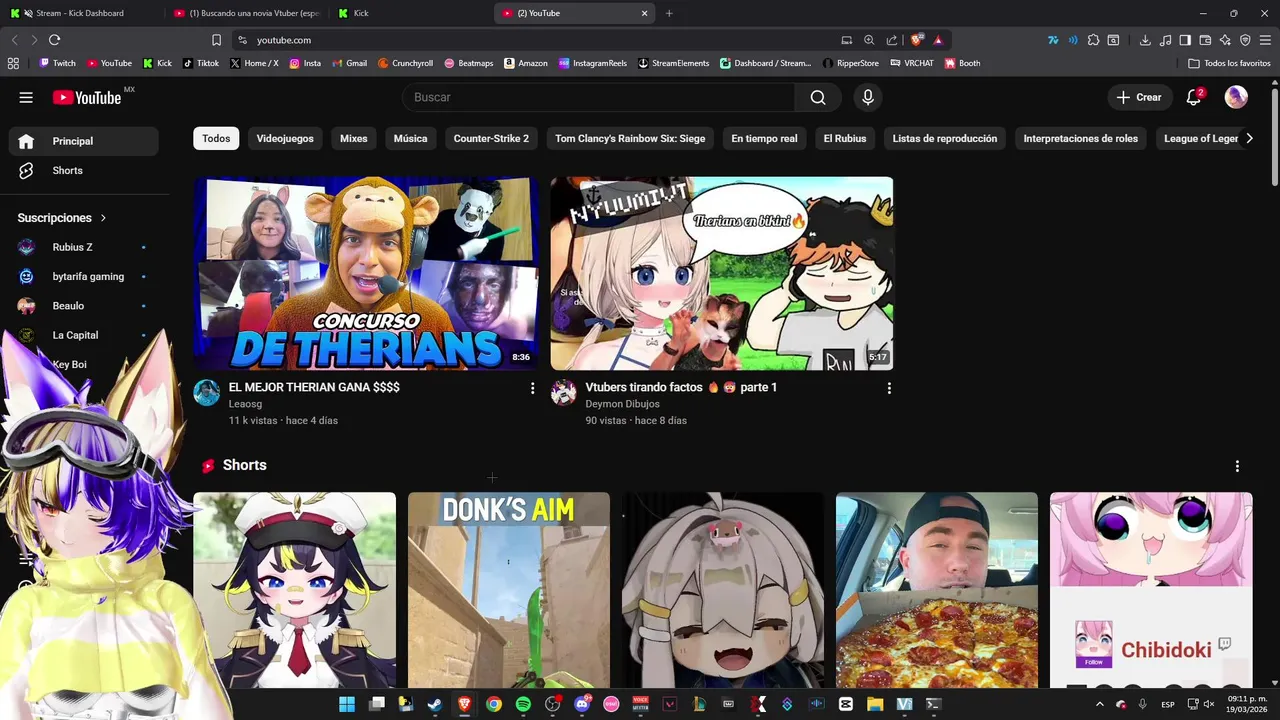Open options for Vtubers tirando factos video
The height and width of the screenshot is (720, 1280).
click(x=889, y=388)
